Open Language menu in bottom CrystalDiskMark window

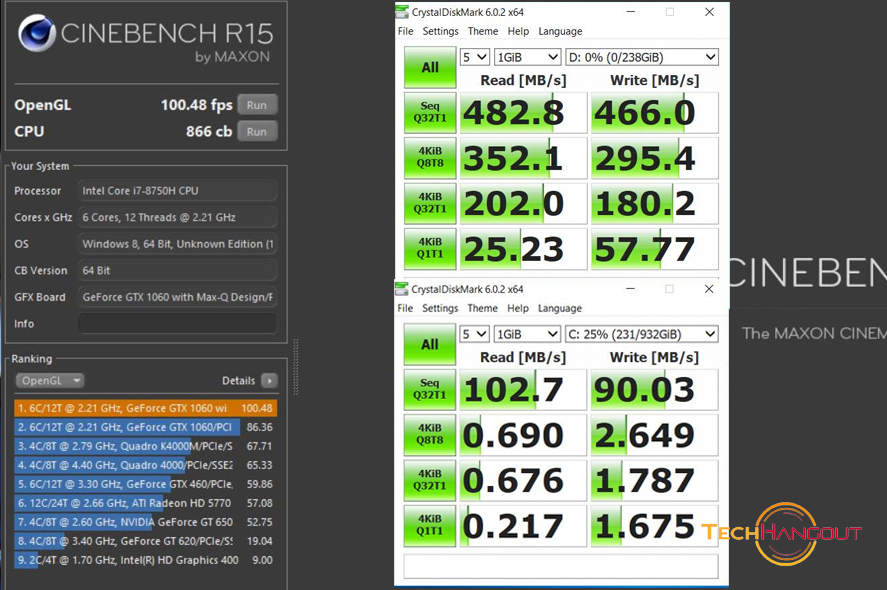pos(559,308)
